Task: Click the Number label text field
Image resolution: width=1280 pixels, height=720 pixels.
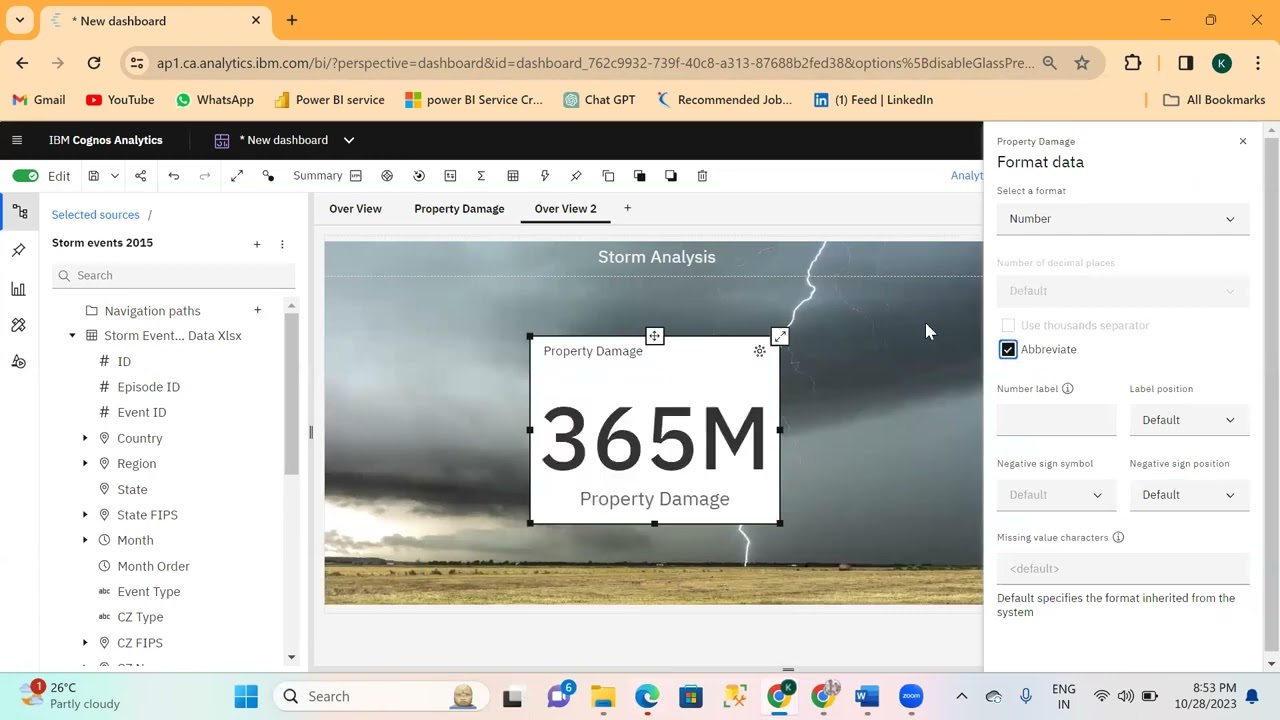Action: click(x=1056, y=420)
